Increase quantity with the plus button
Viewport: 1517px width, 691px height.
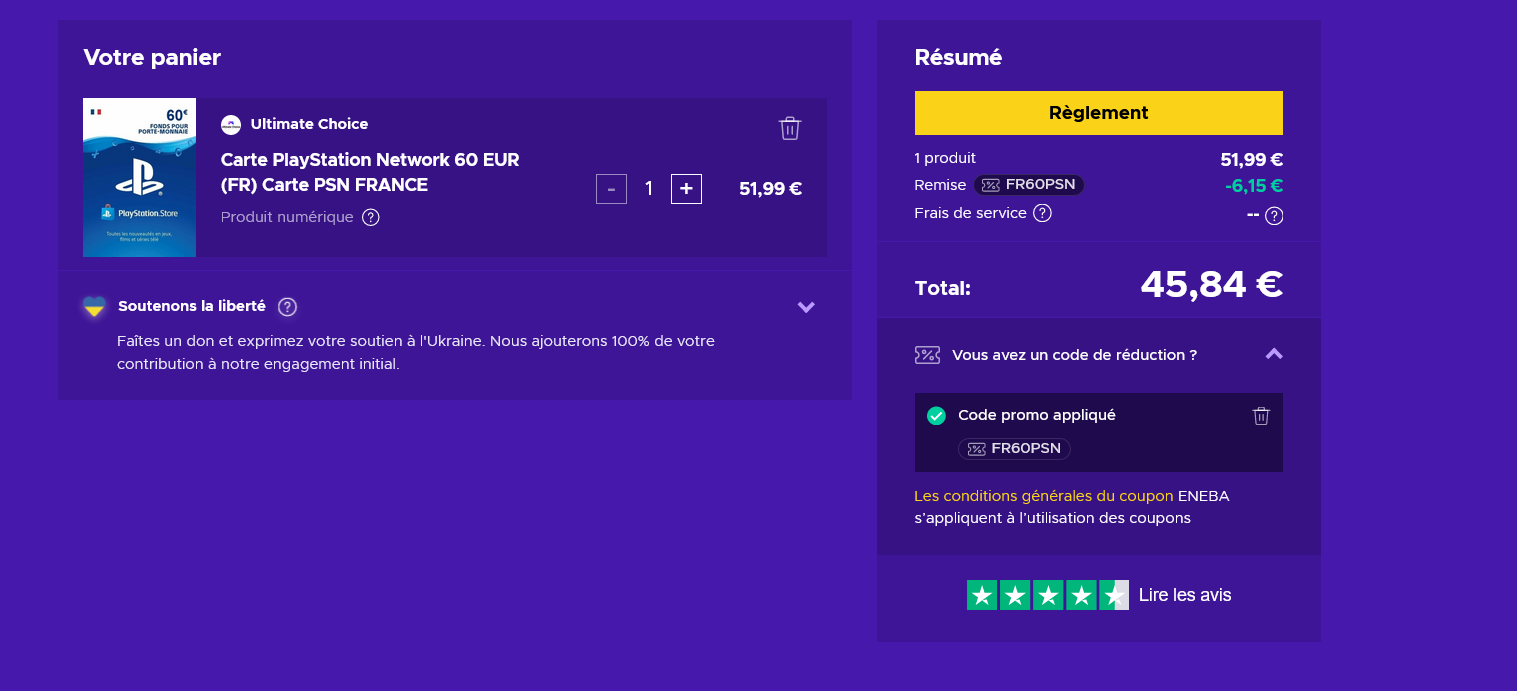686,188
